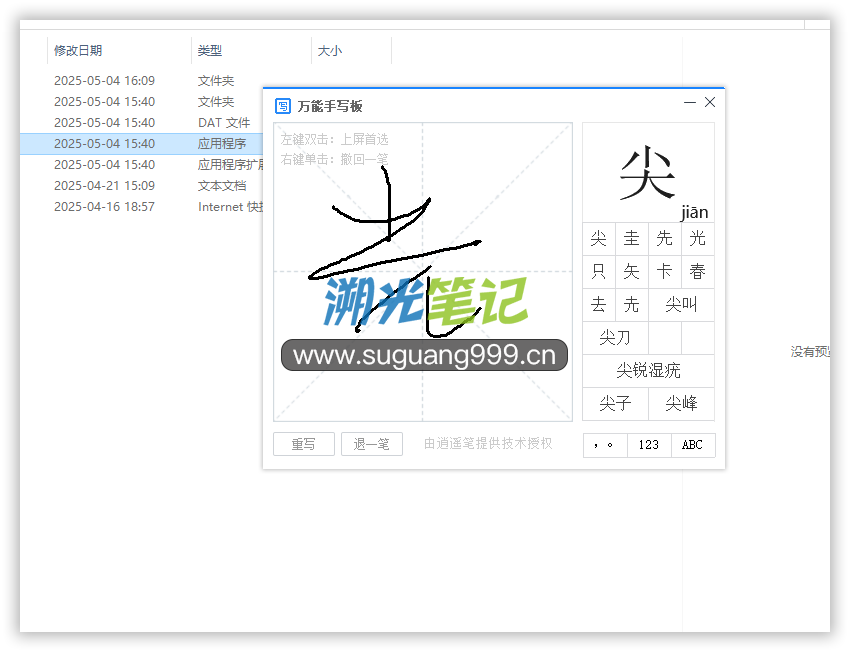
Task: Click the 万能手写板 app icon in the title bar
Action: click(x=283, y=106)
